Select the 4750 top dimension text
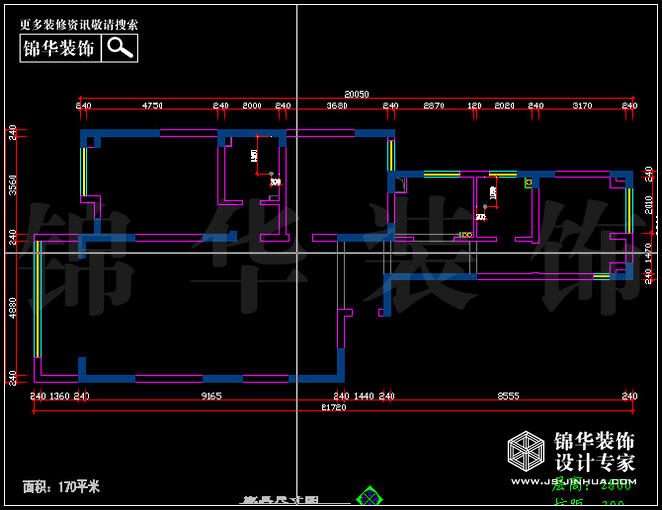This screenshot has height=510, width=662. [153, 105]
